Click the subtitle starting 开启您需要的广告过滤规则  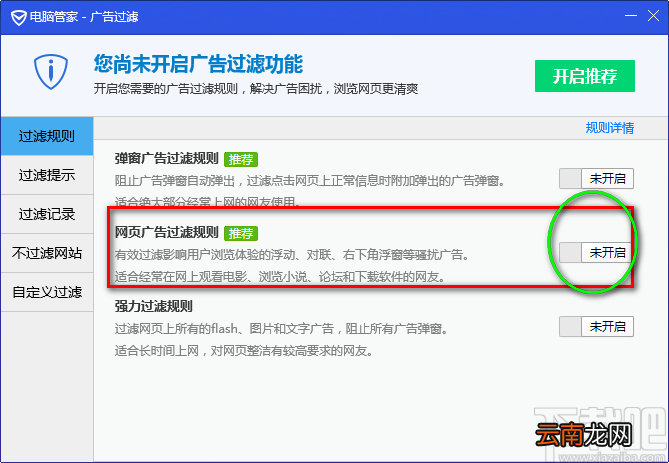pos(256,89)
